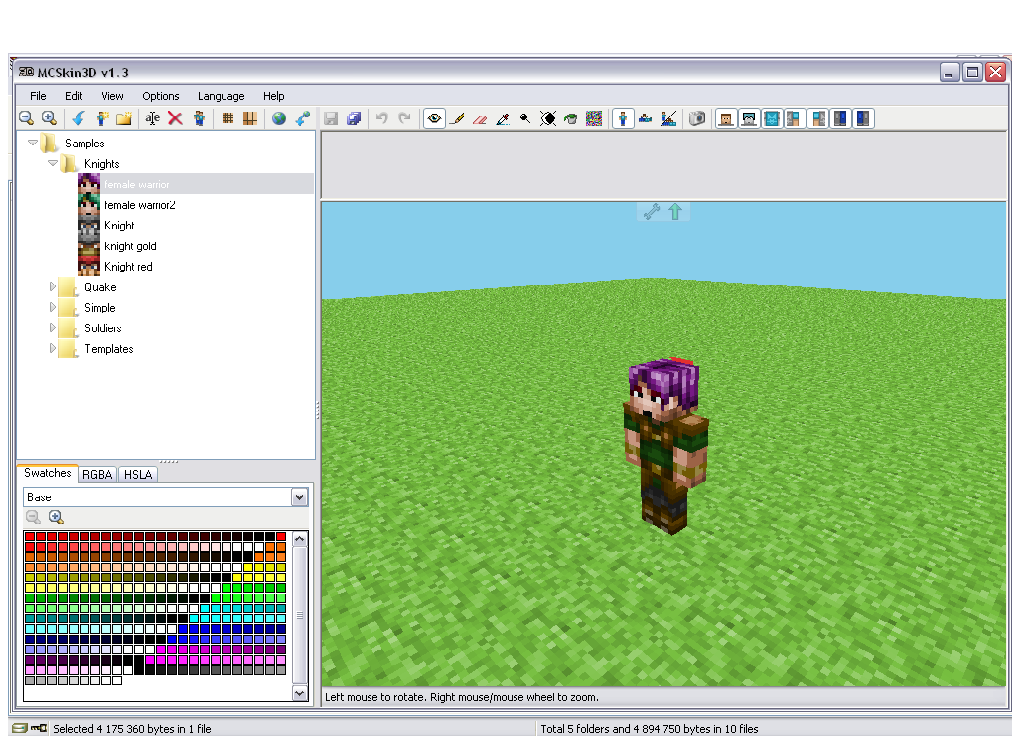The image size is (1012, 736).
Task: Click the small grid icon in the toolbar
Action: coord(227,118)
